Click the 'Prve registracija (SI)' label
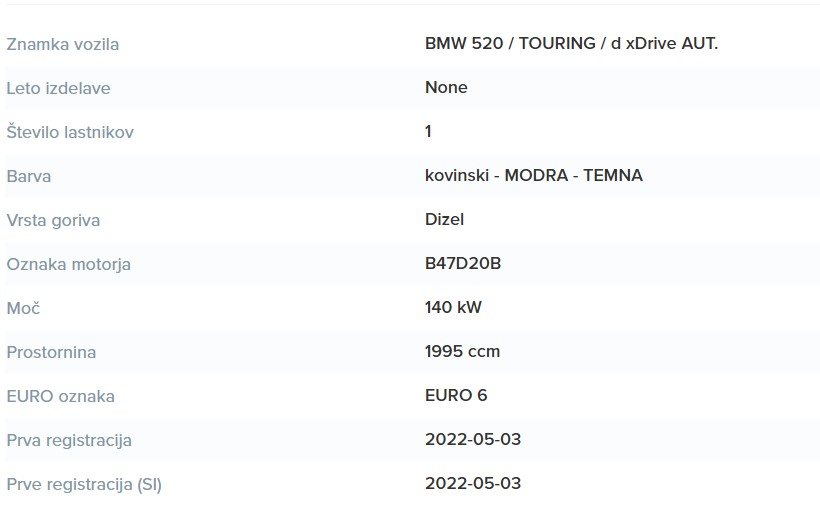This screenshot has height=520, width=820. click(x=84, y=484)
